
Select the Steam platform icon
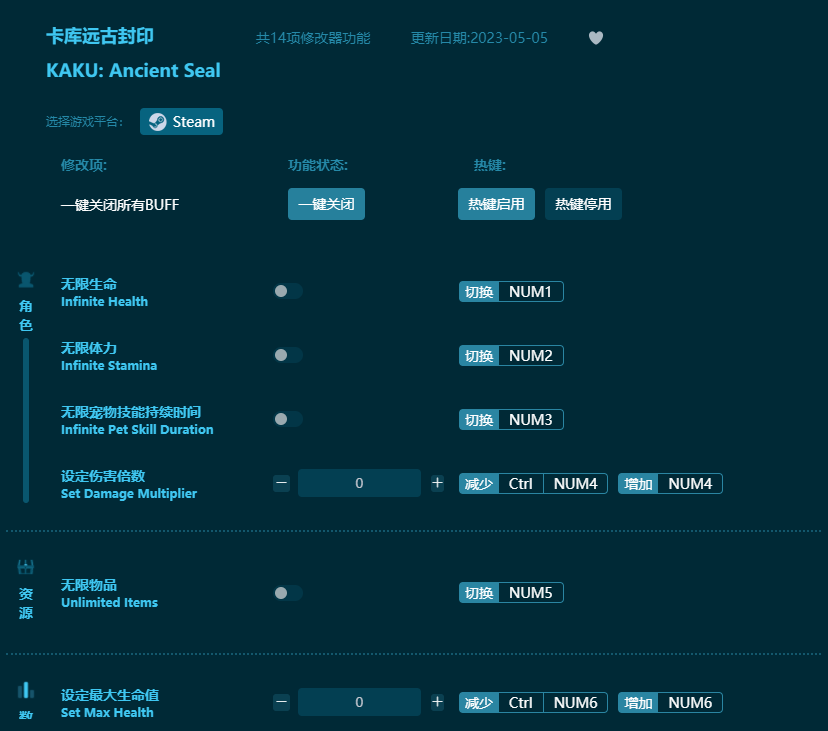(159, 121)
